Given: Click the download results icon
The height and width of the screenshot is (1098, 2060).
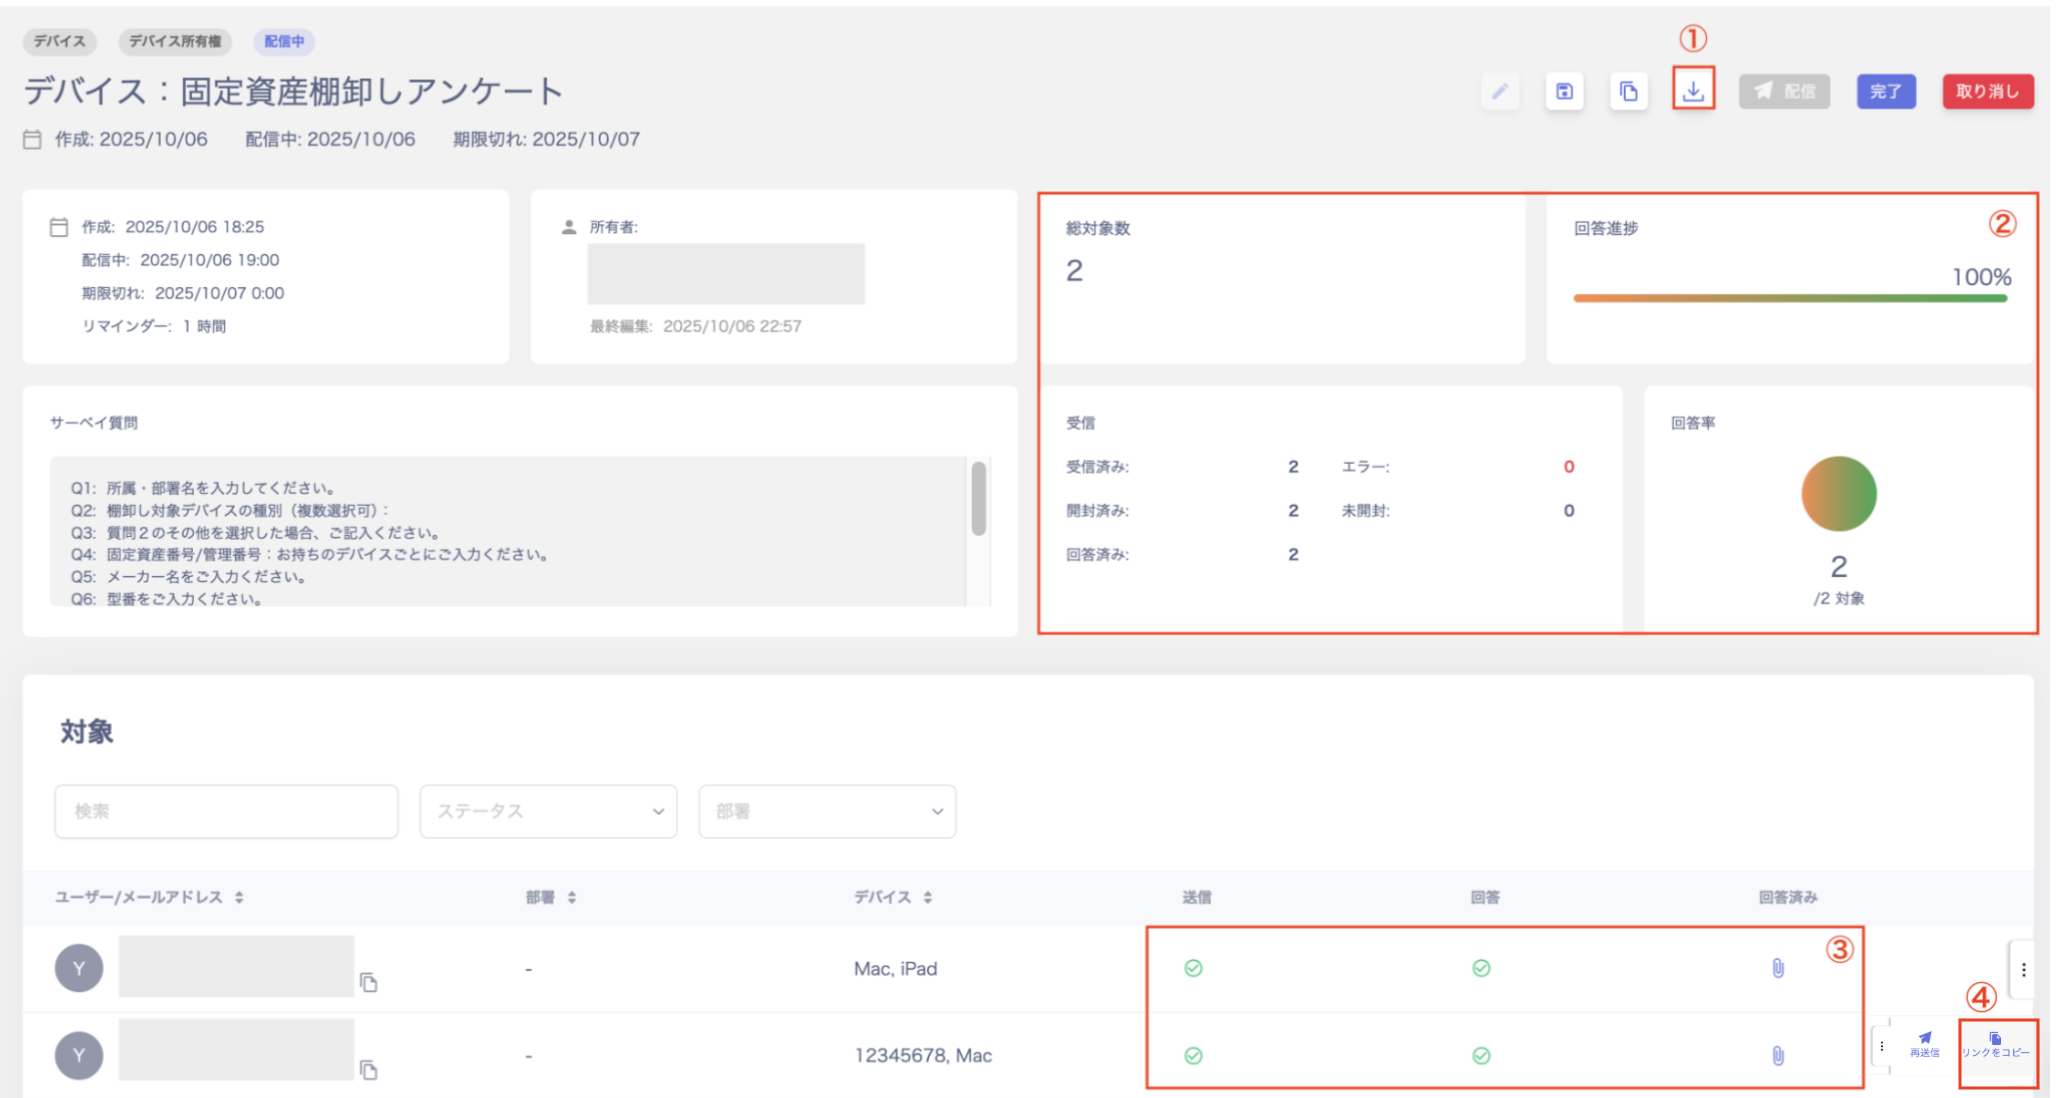Looking at the screenshot, I should (1693, 91).
